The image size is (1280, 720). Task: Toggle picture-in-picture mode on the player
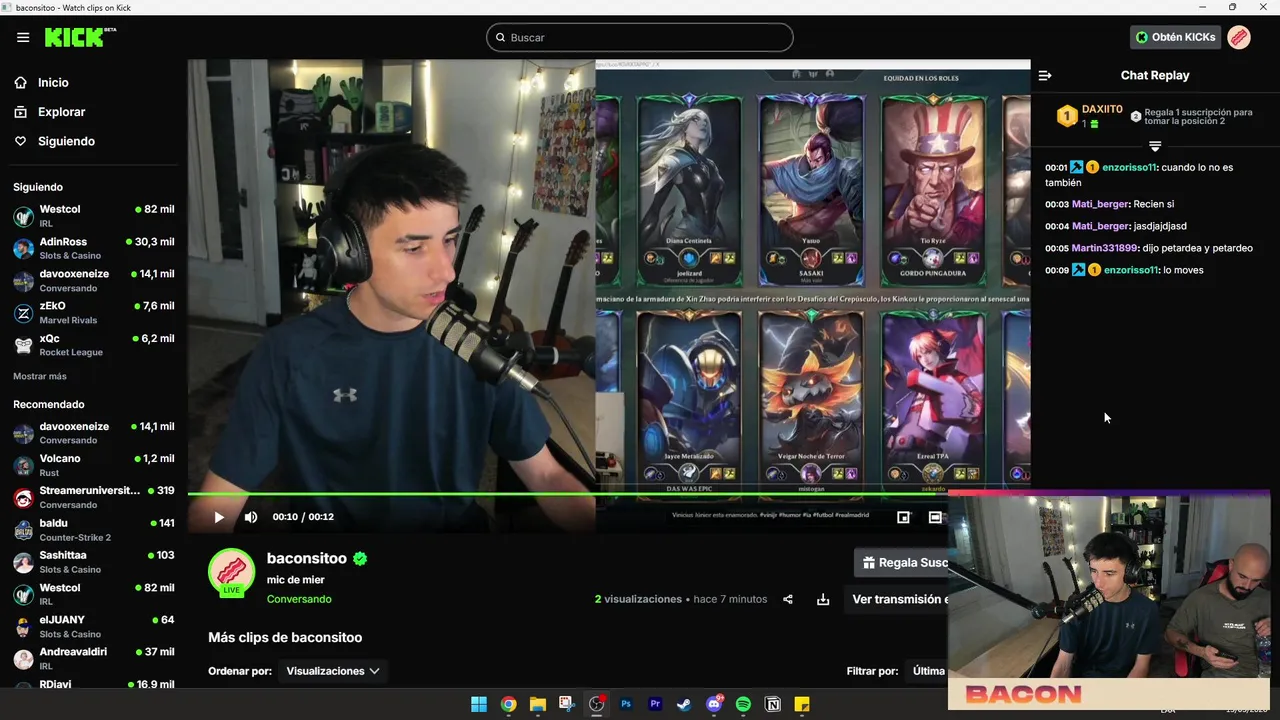pos(904,517)
